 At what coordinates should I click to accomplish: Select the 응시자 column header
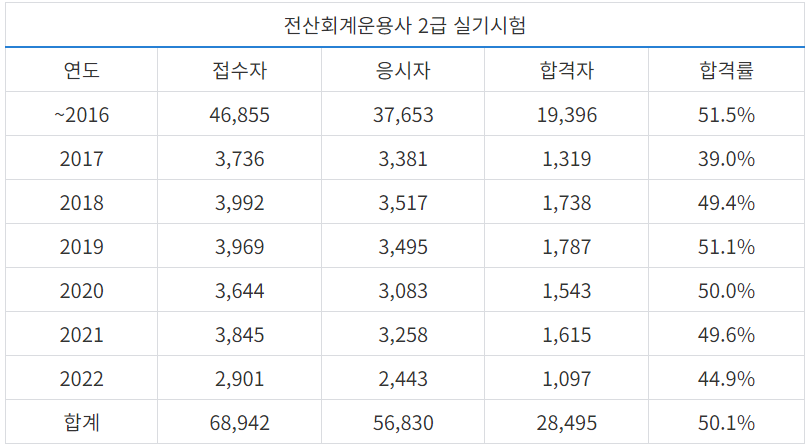(x=403, y=70)
